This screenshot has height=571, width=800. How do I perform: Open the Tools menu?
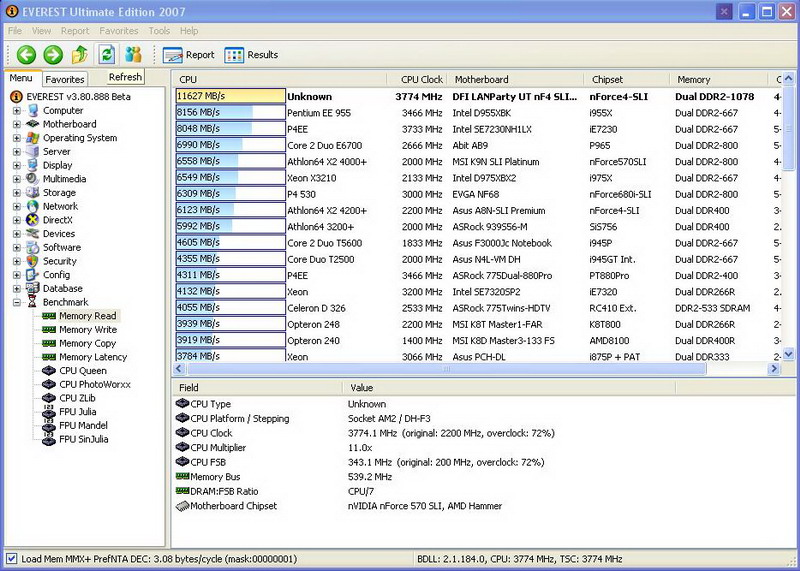tap(159, 31)
